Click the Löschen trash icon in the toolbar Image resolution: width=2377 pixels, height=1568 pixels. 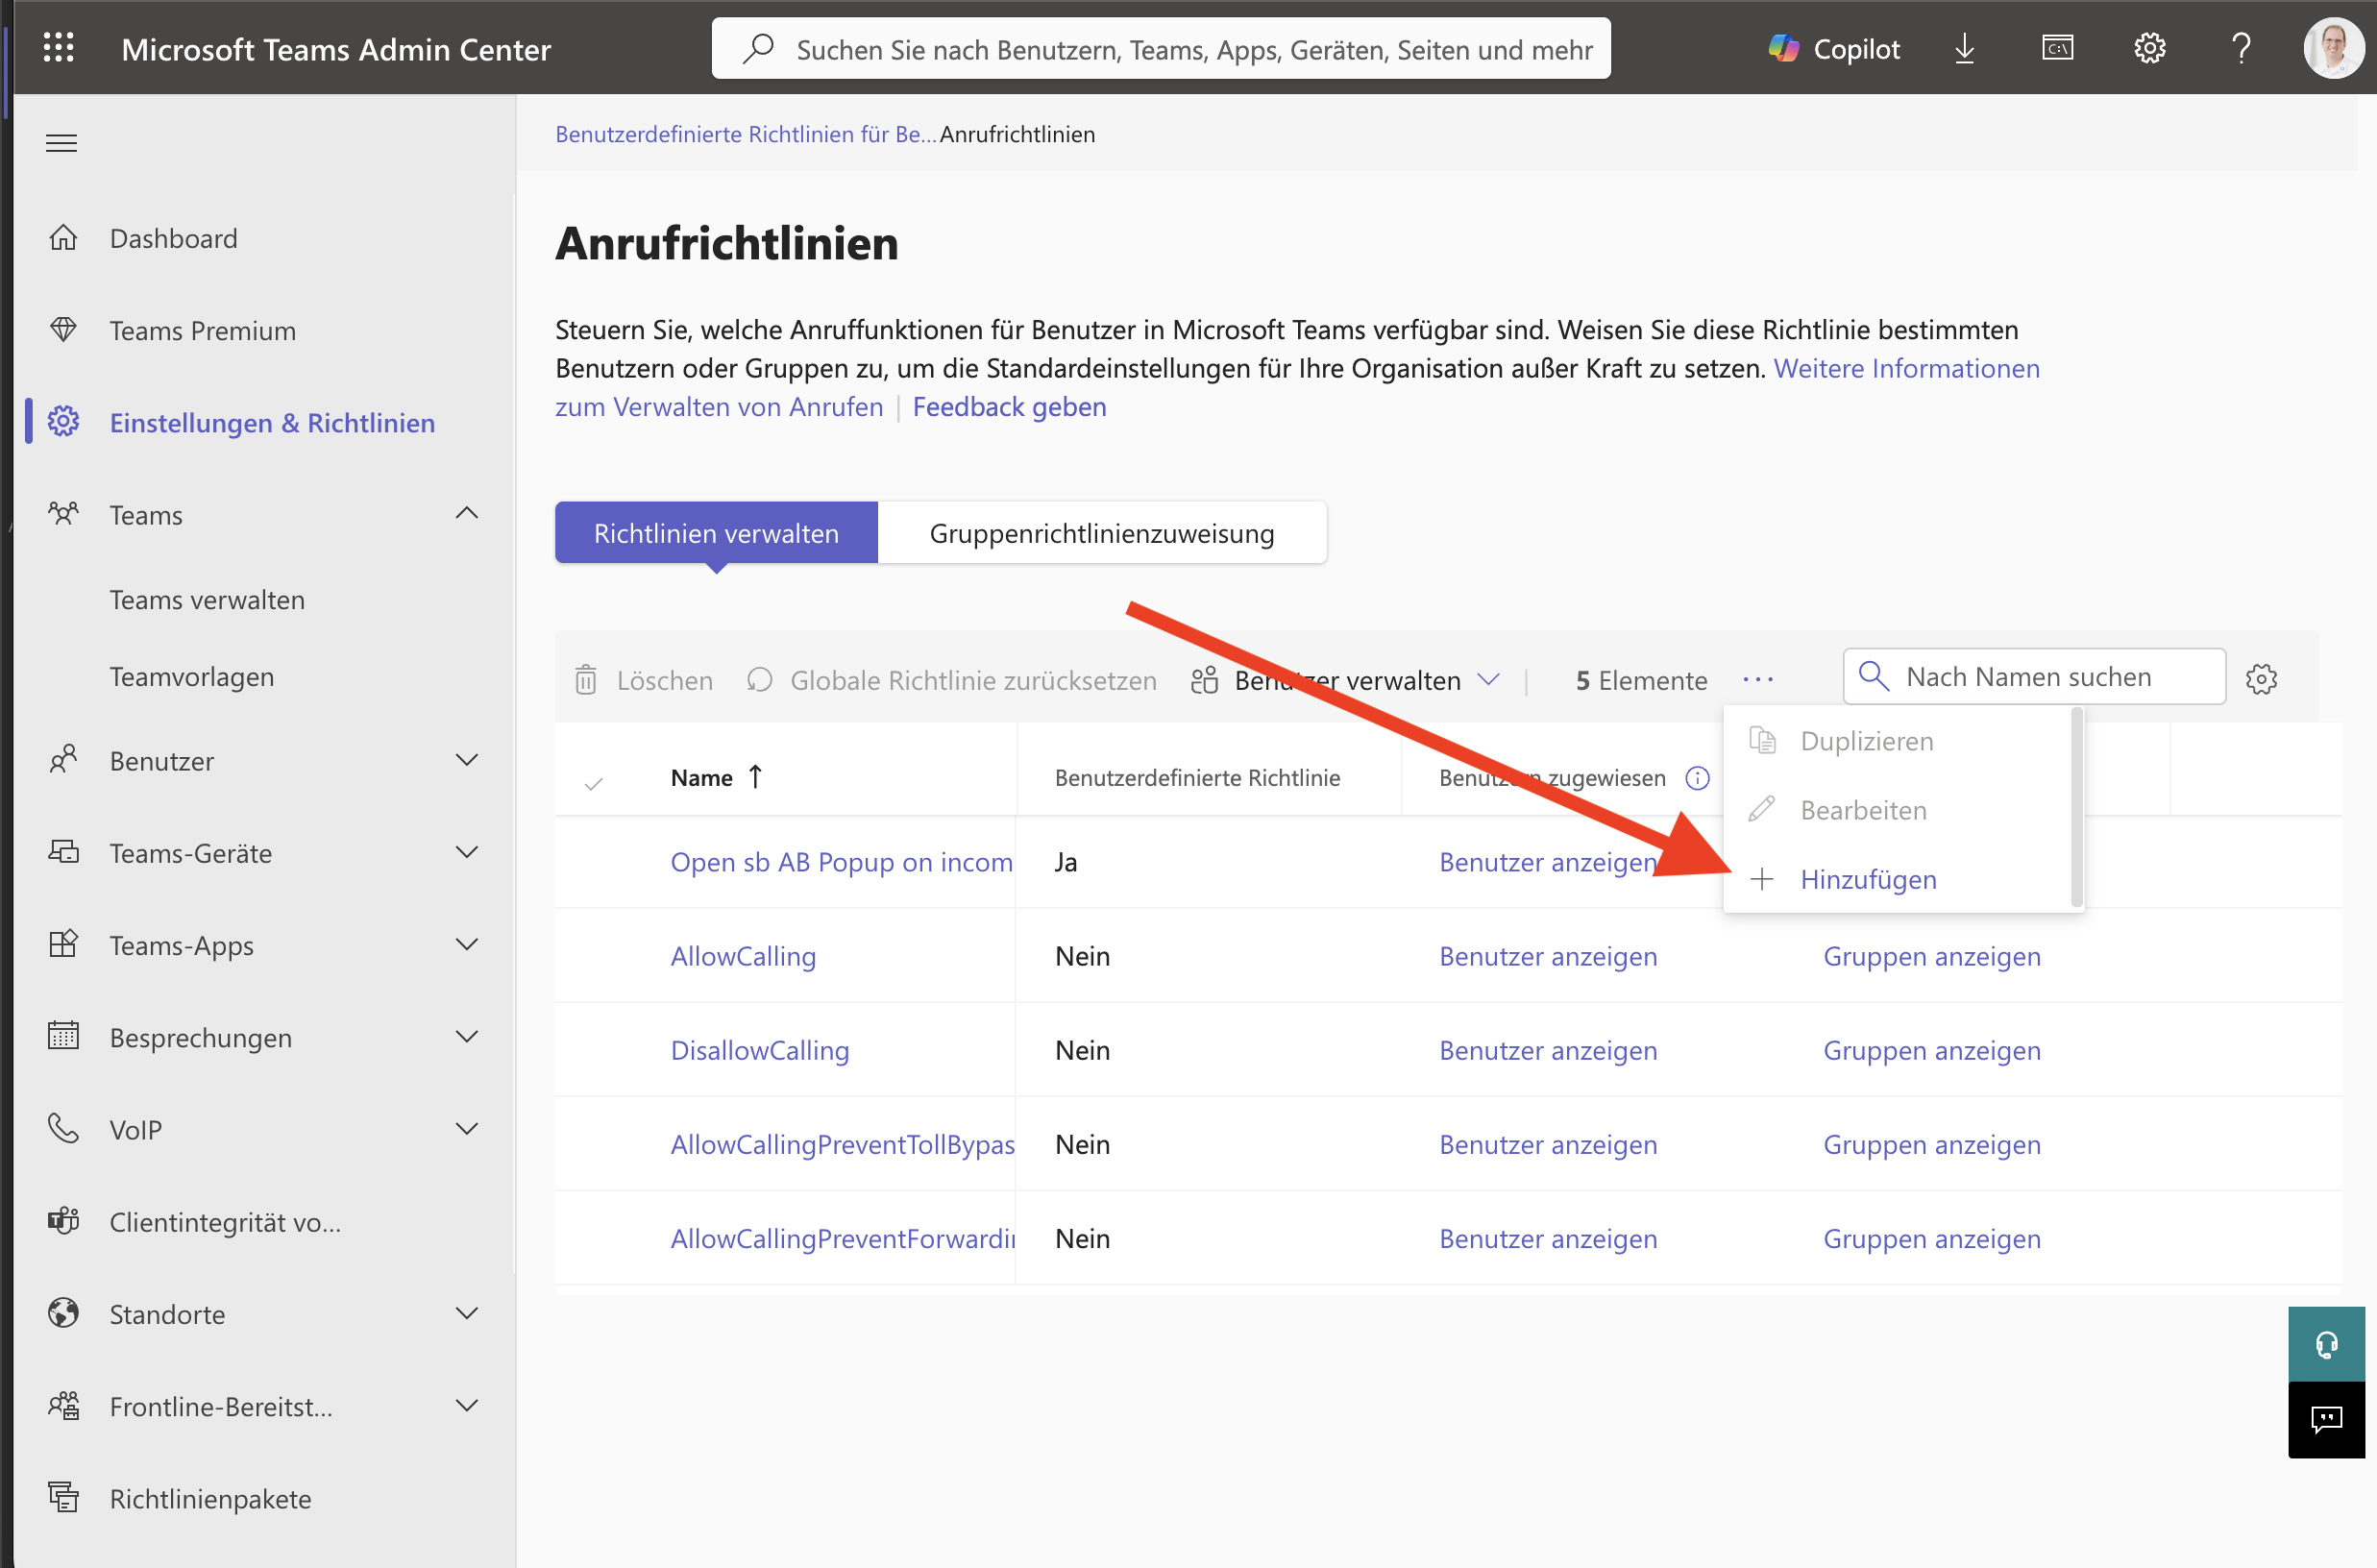pyautogui.click(x=585, y=679)
